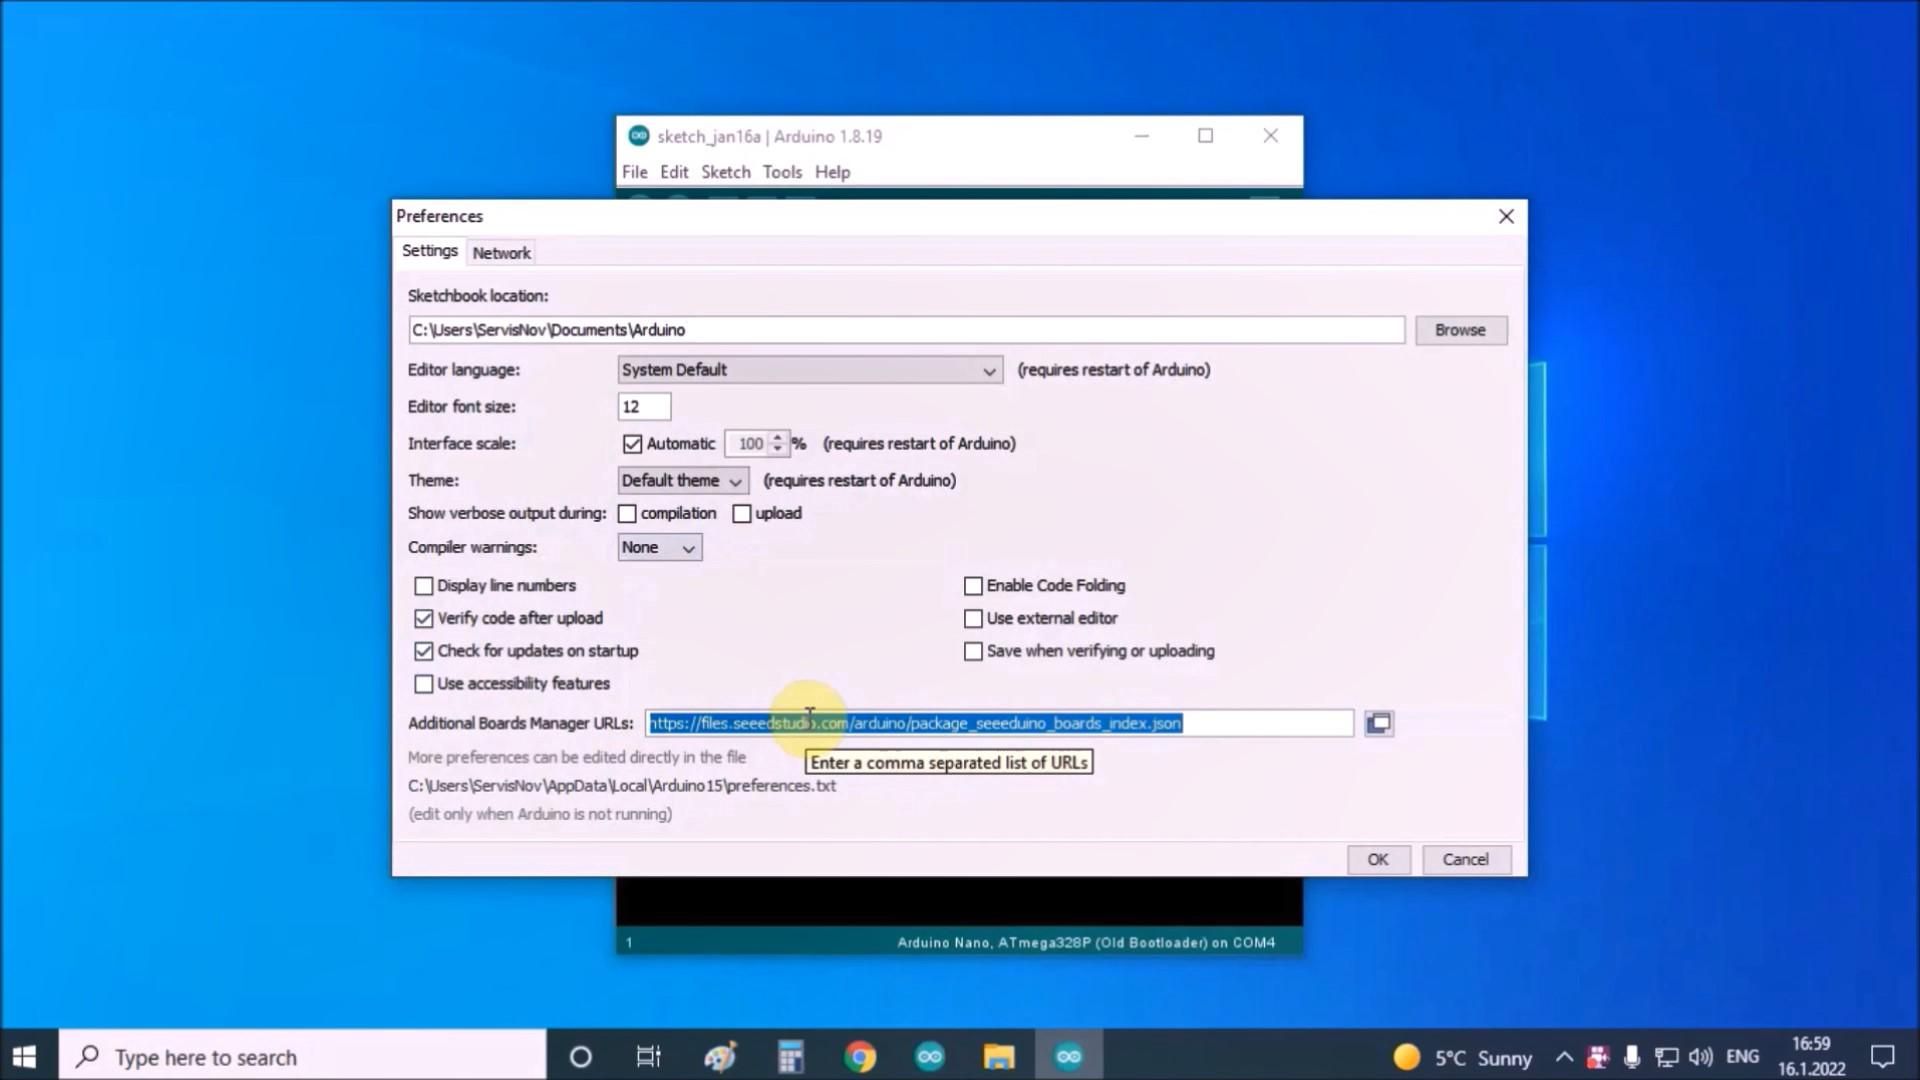The image size is (1920, 1080).
Task: Open the Tools menu
Action: [781, 172]
